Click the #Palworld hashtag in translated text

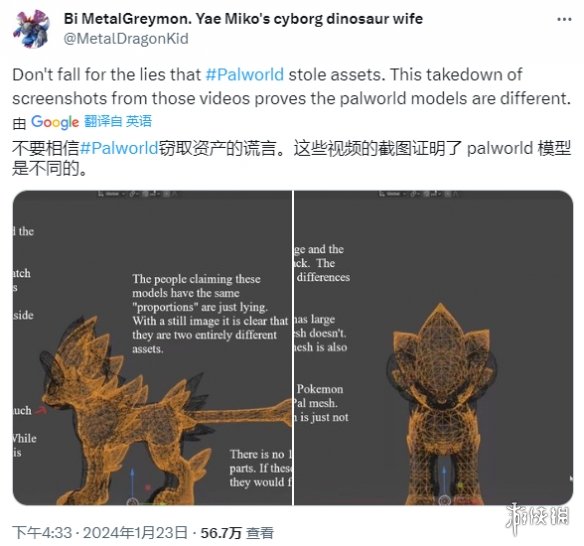[119, 148]
